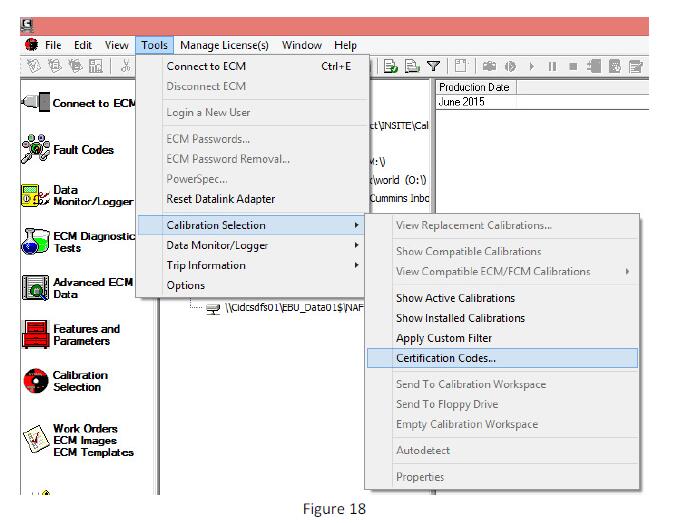The width and height of the screenshot is (674, 523).
Task: Open the Fault Codes sidebar icon
Action: (x=35, y=149)
